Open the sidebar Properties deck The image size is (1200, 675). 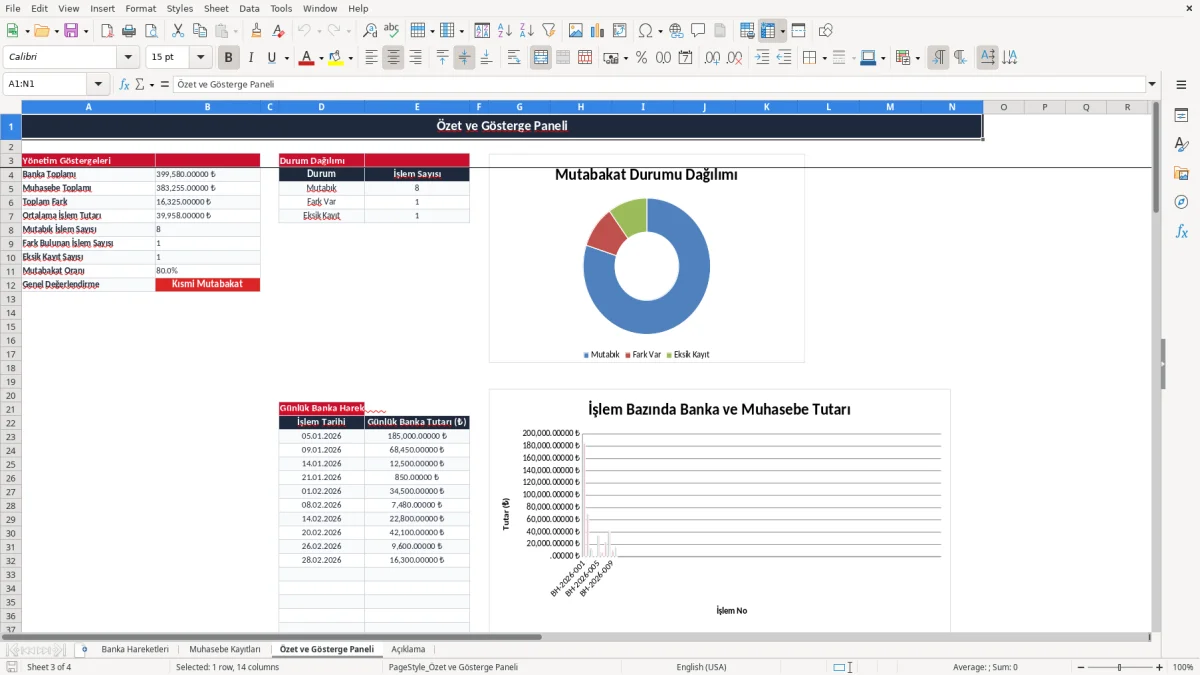(1181, 115)
